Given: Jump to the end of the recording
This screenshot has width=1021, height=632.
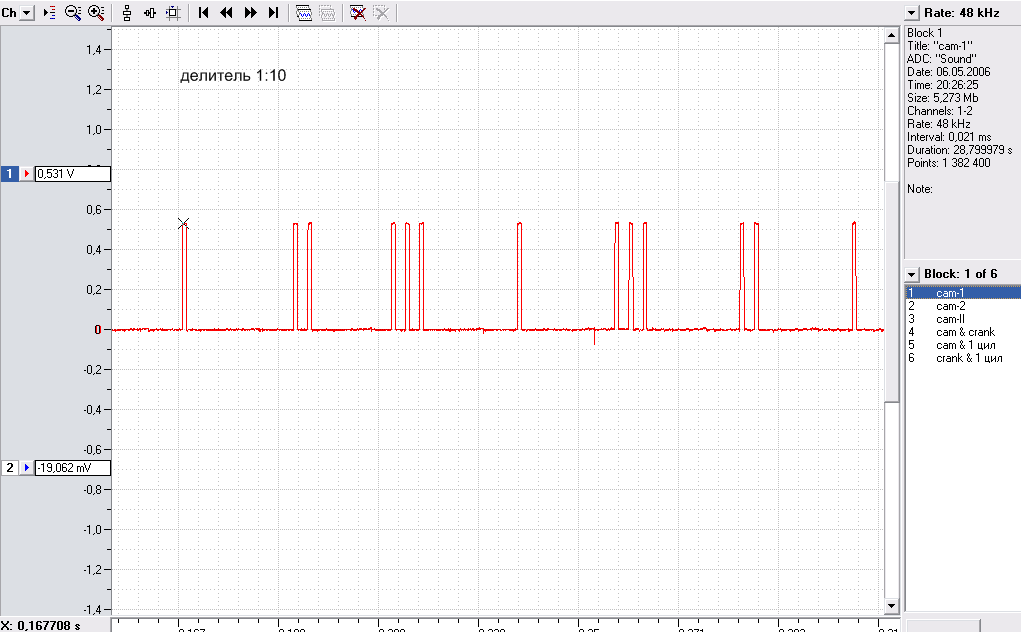Looking at the screenshot, I should (x=273, y=13).
